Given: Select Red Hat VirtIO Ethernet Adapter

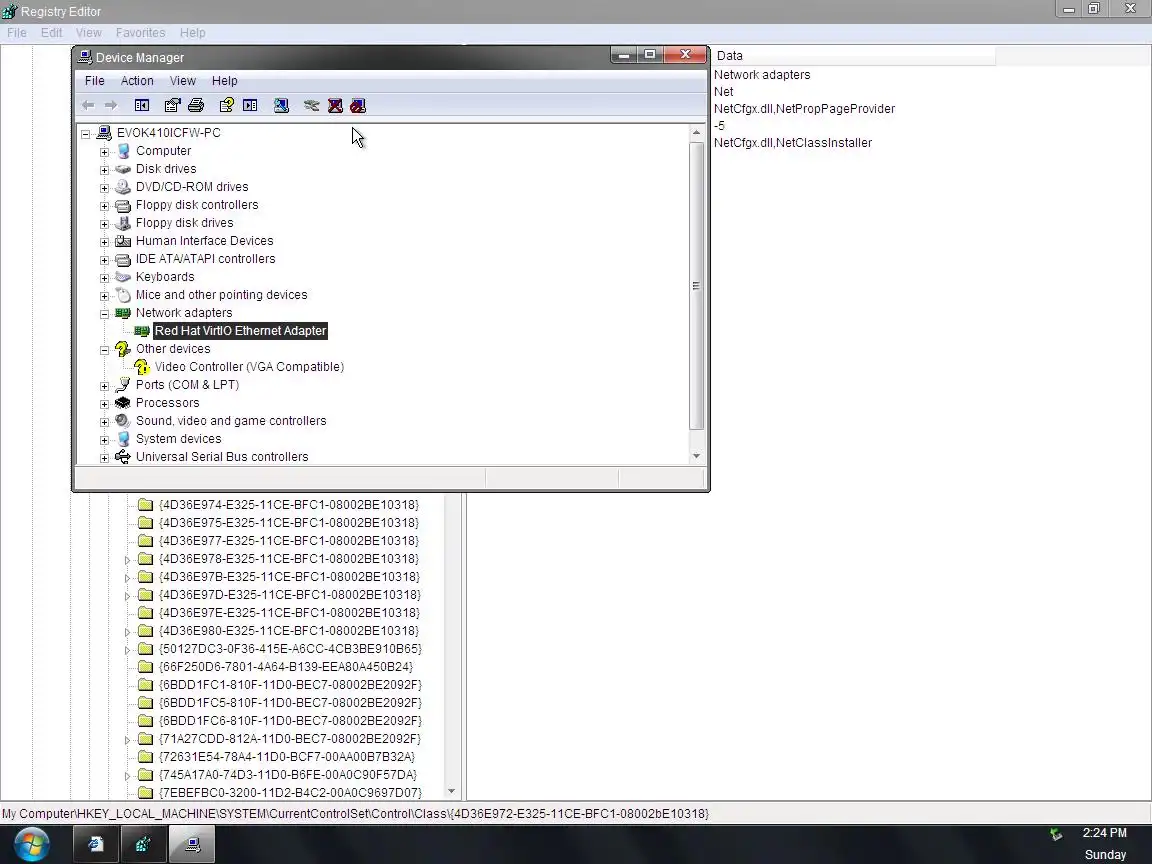Looking at the screenshot, I should click(x=240, y=331).
